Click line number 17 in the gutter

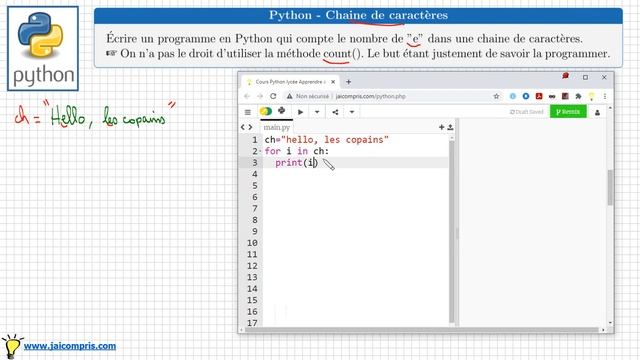tap(252, 323)
